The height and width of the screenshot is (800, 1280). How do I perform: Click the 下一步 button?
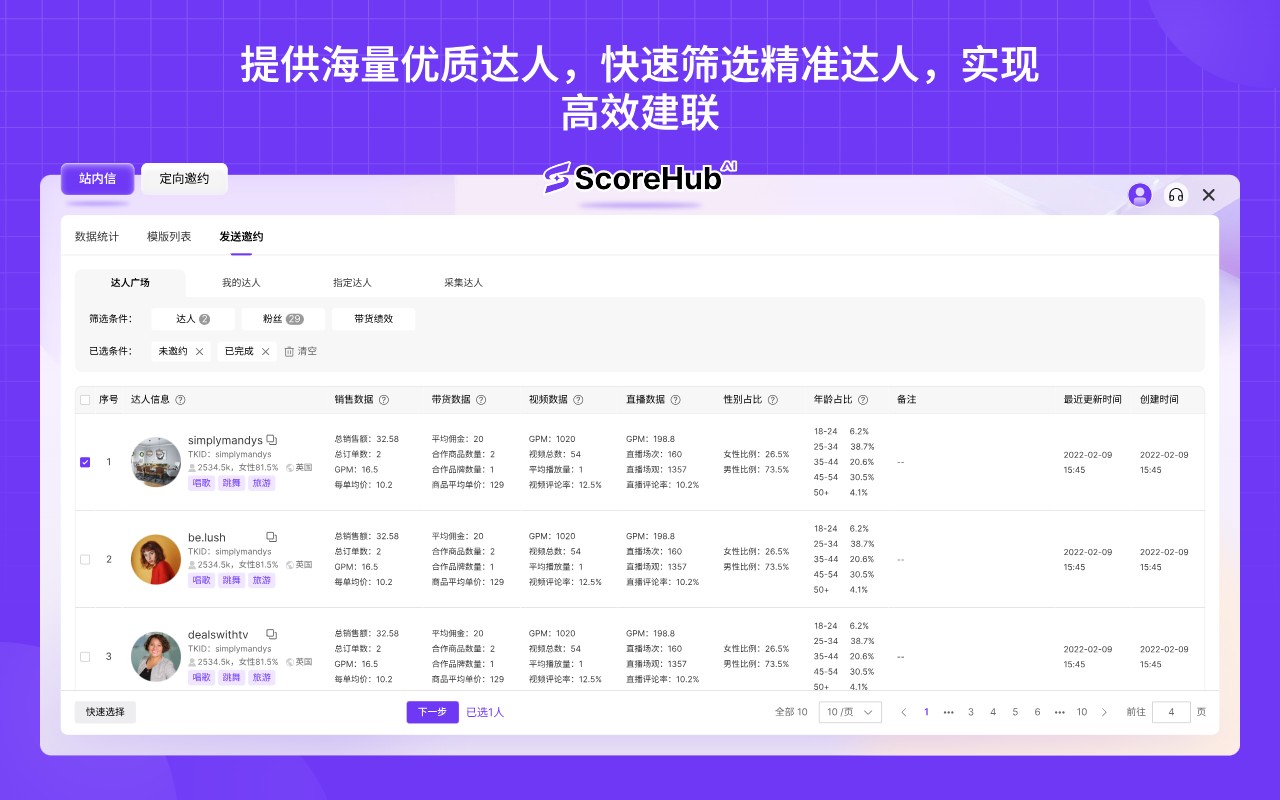[432, 711]
